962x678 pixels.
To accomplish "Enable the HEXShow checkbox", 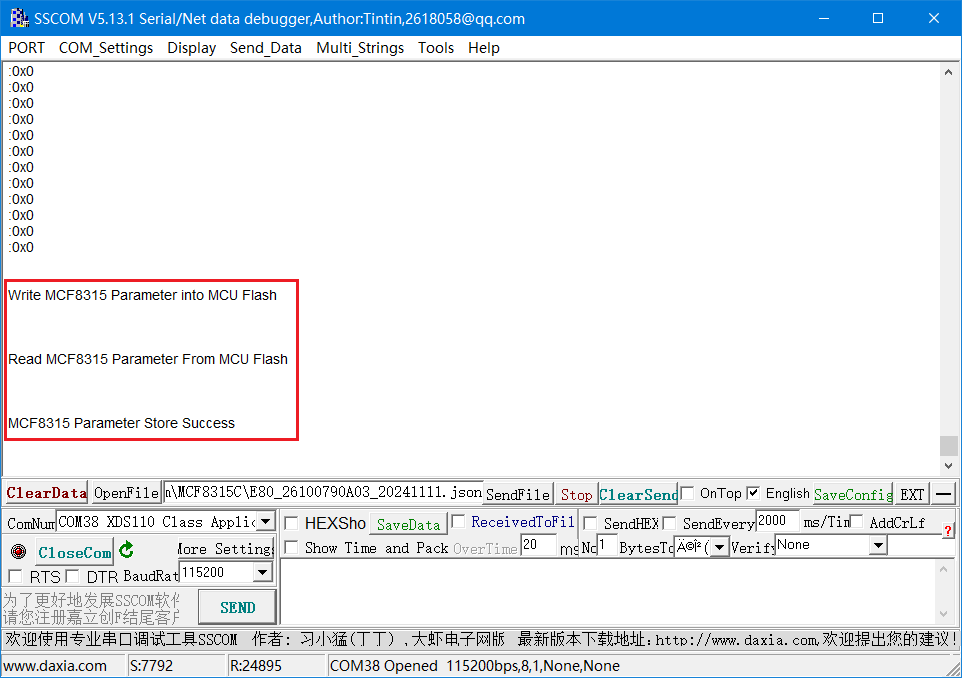I will (289, 524).
